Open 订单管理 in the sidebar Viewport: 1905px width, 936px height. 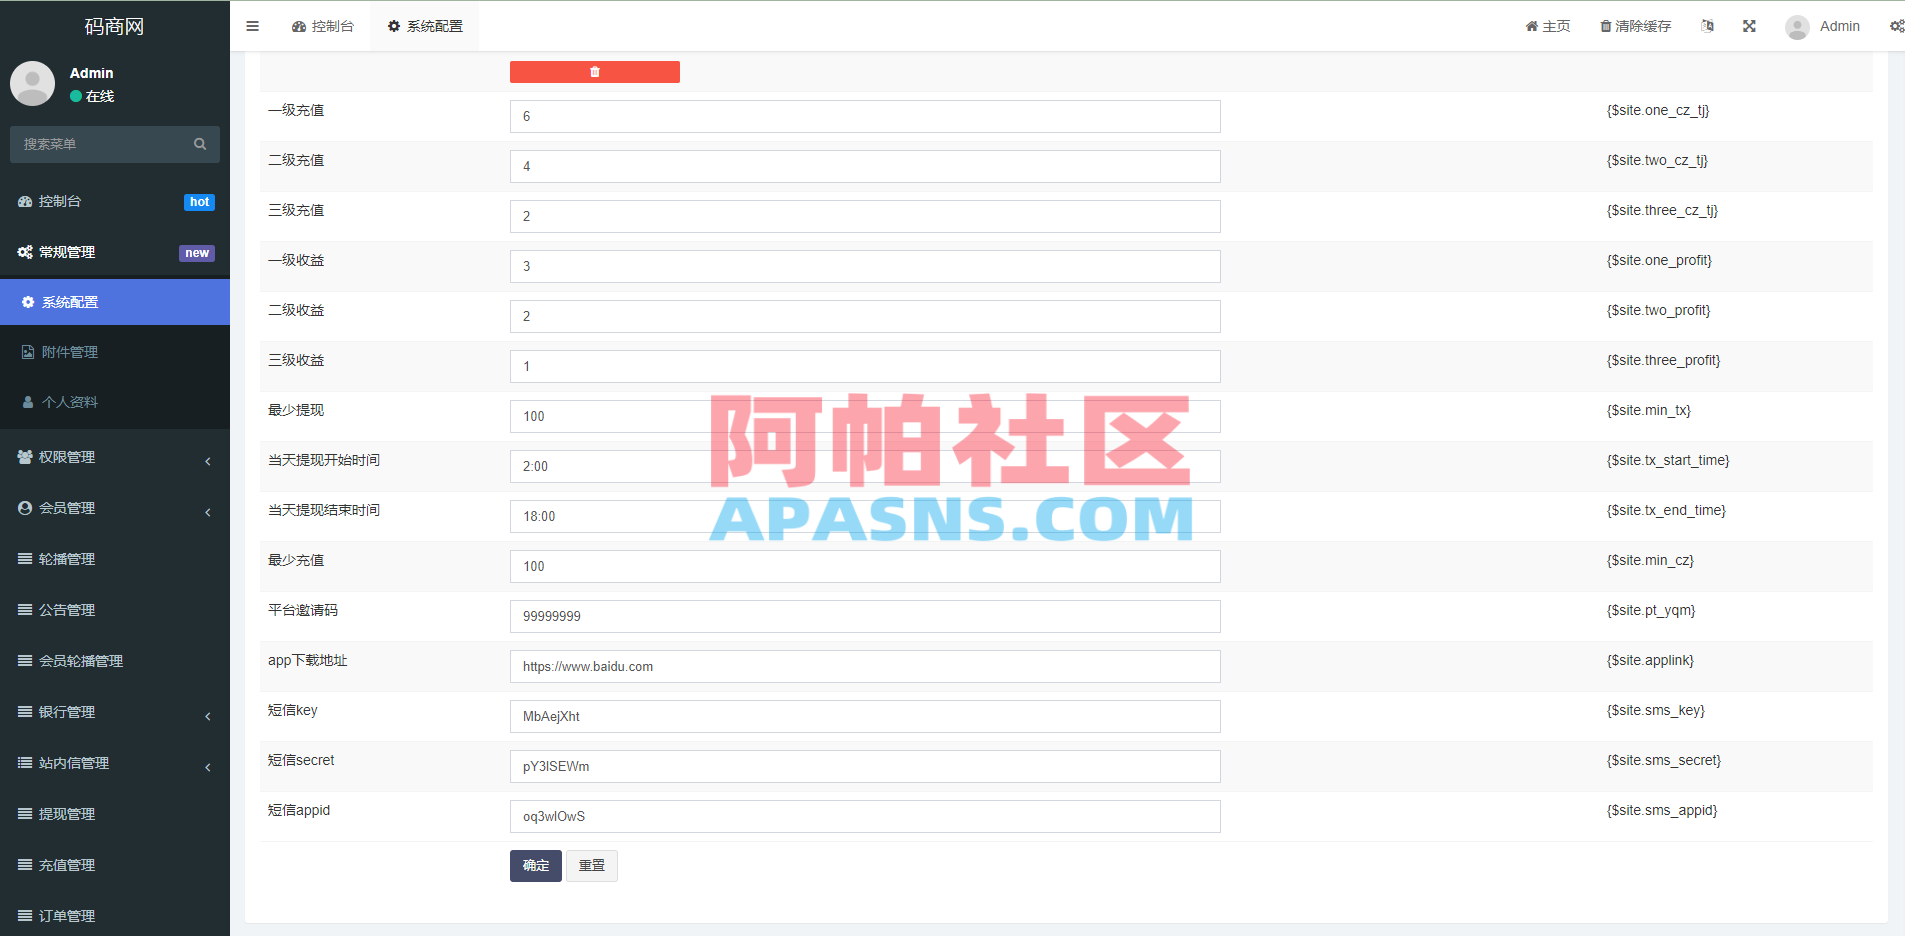pos(115,916)
